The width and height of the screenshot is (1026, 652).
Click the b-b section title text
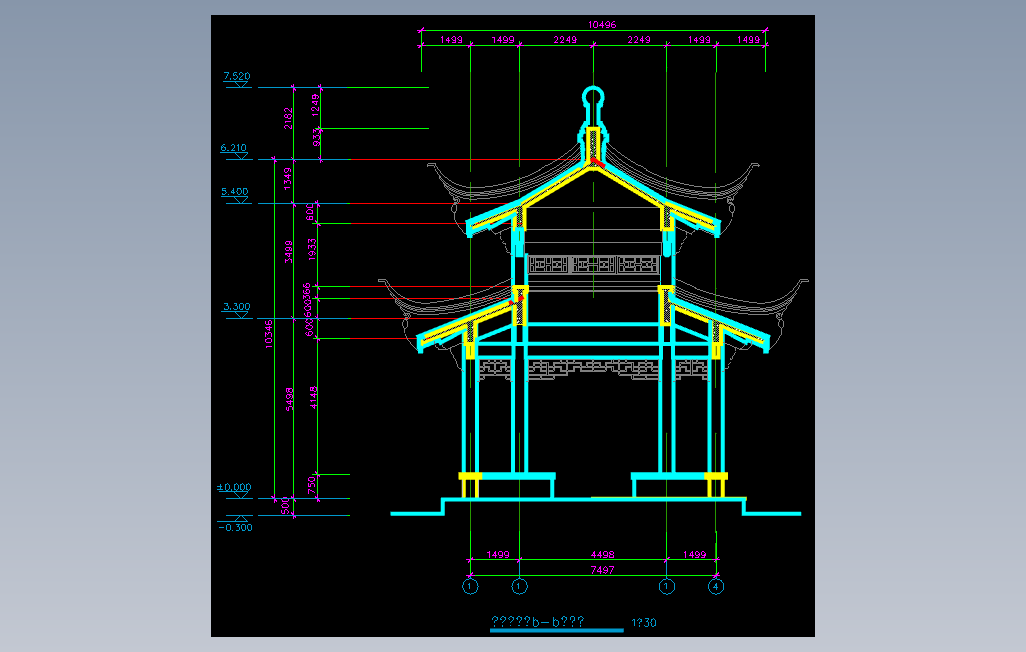tap(537, 621)
